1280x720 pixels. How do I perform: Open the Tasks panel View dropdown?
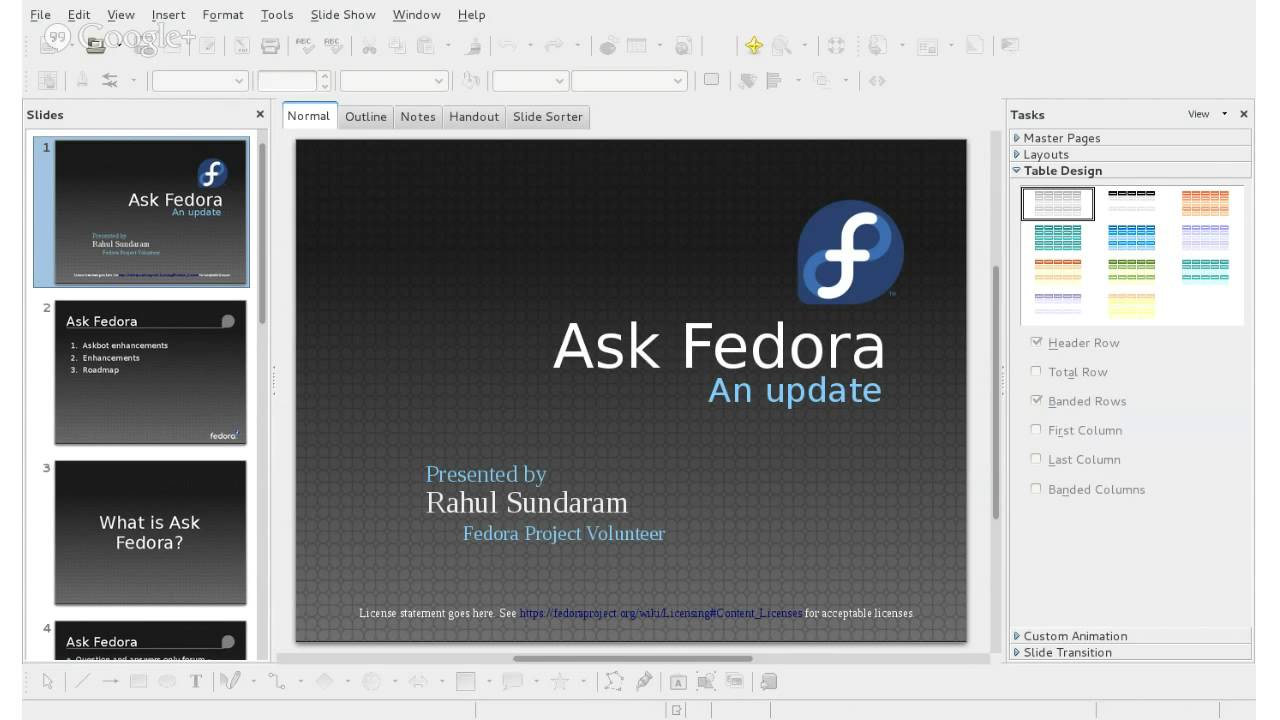point(1207,114)
